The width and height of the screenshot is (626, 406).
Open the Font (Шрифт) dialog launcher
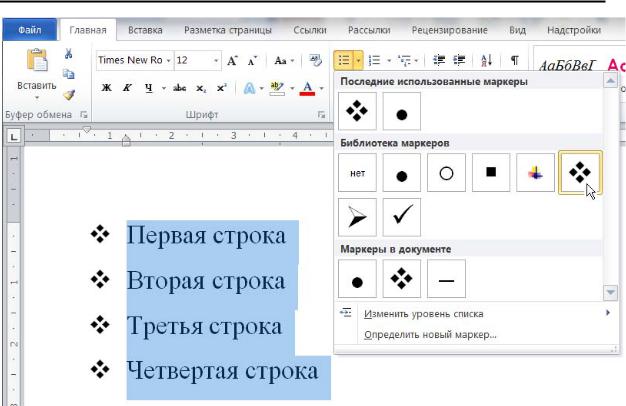(321, 115)
